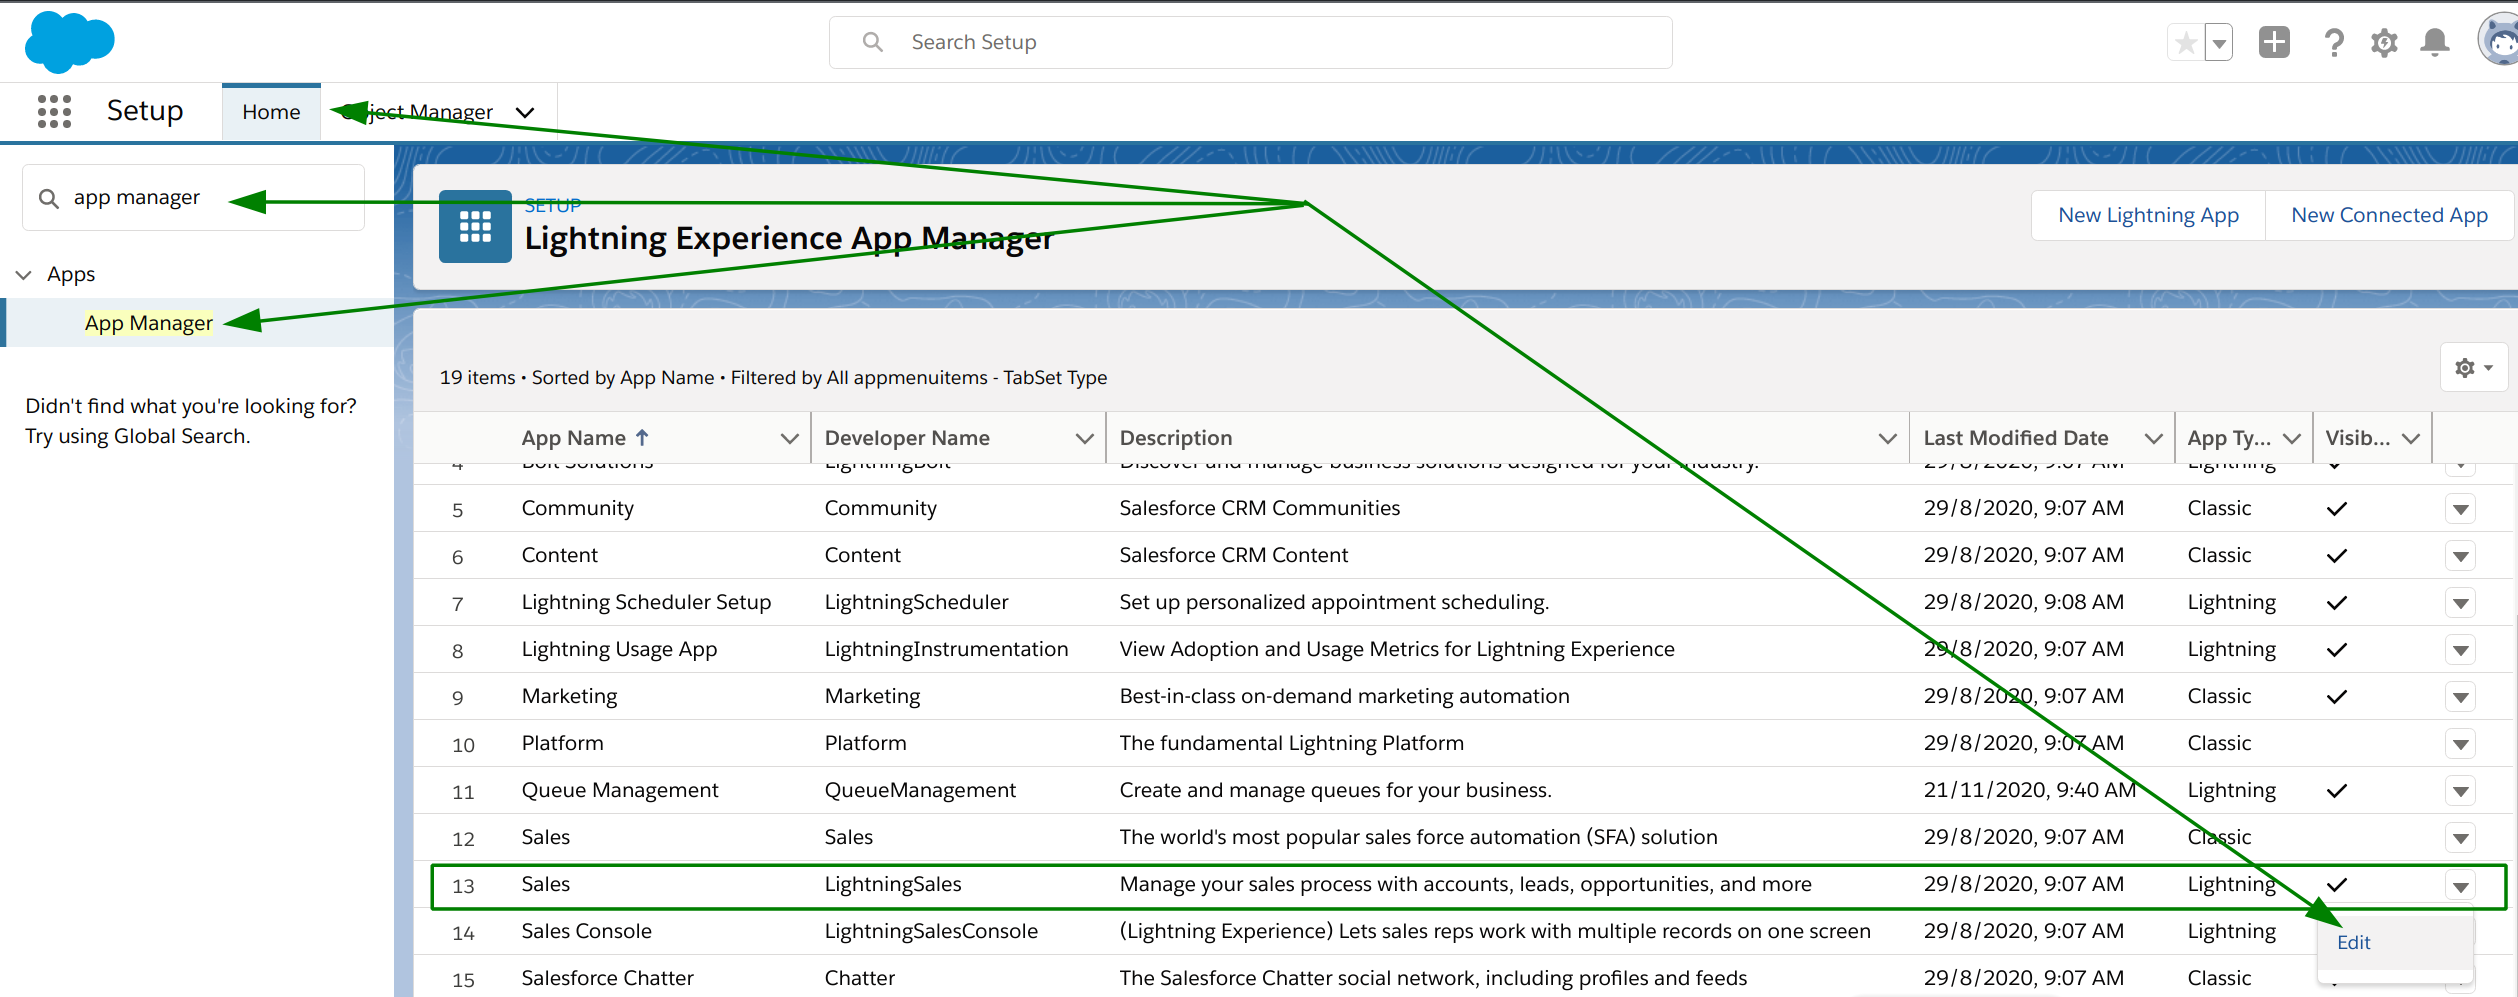Viewport: 2518px width, 997px height.
Task: Open row actions for Community app
Action: [x=2460, y=509]
